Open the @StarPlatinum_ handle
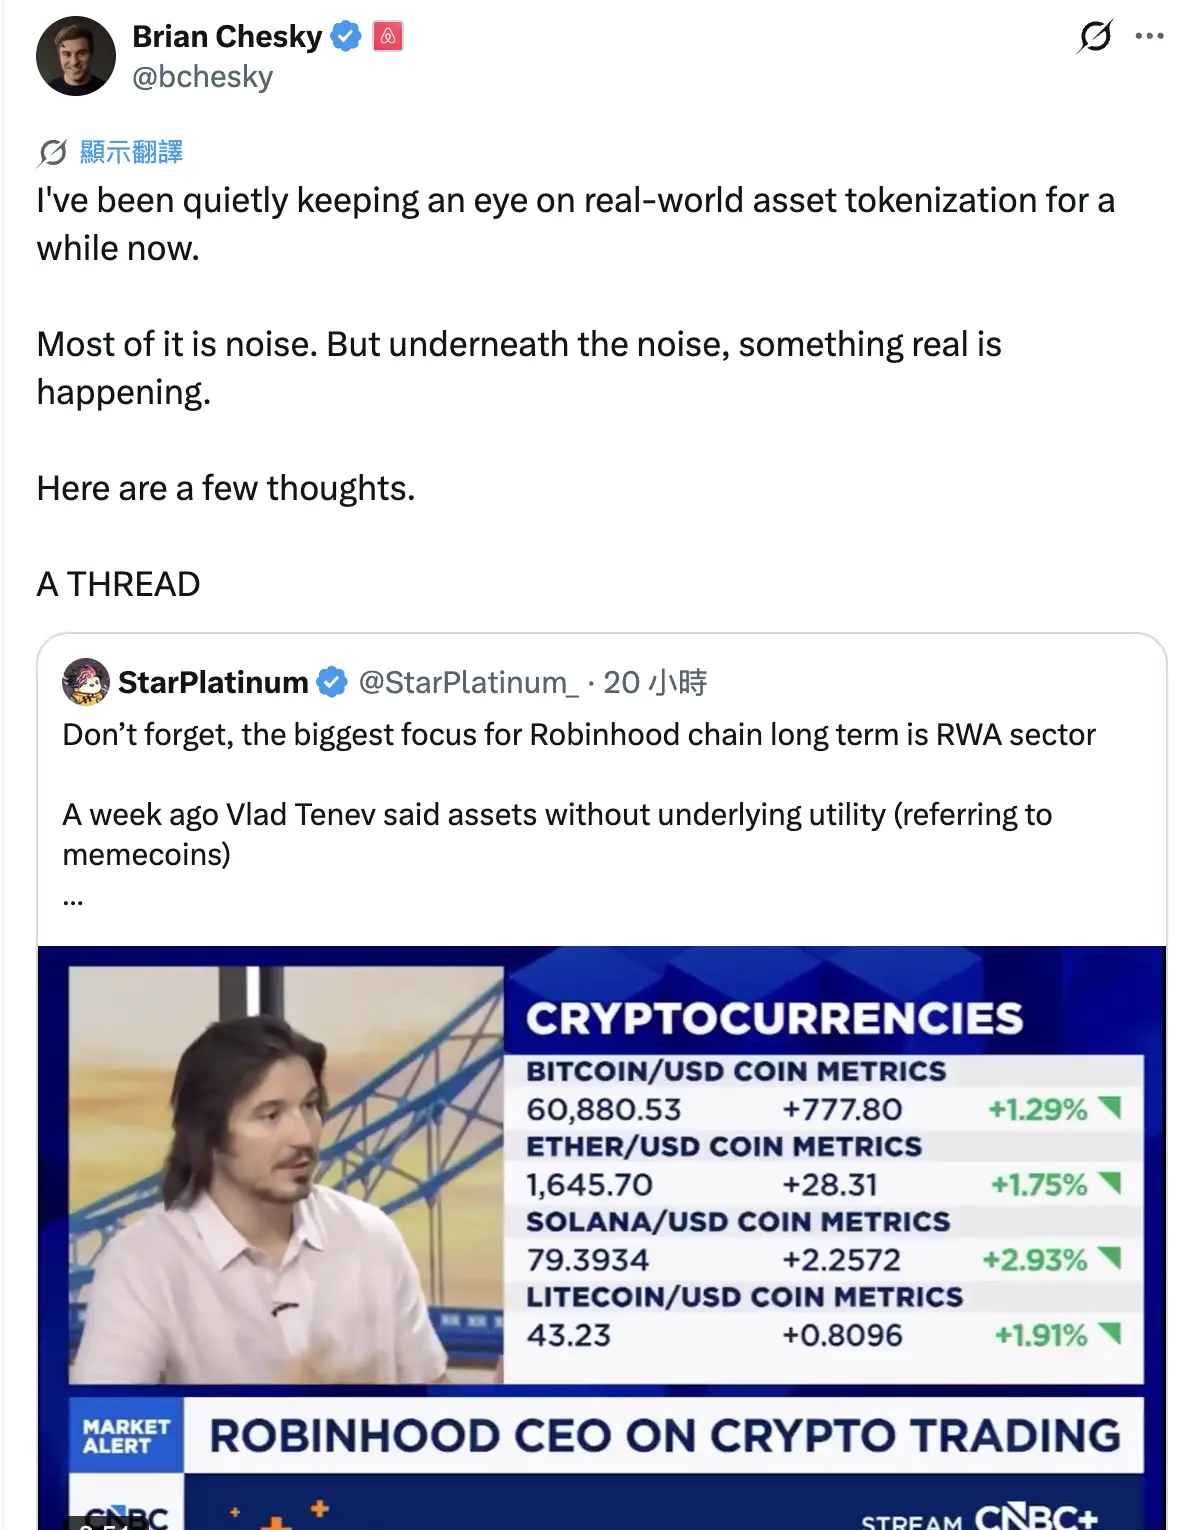This screenshot has width=1196, height=1530. (x=468, y=682)
